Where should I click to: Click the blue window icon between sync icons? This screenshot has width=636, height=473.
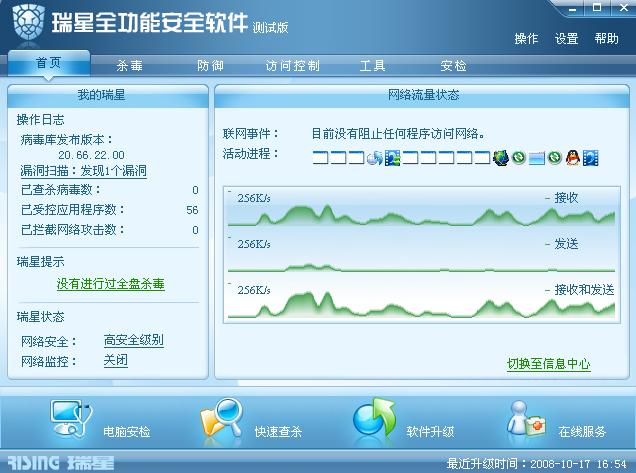(537, 157)
